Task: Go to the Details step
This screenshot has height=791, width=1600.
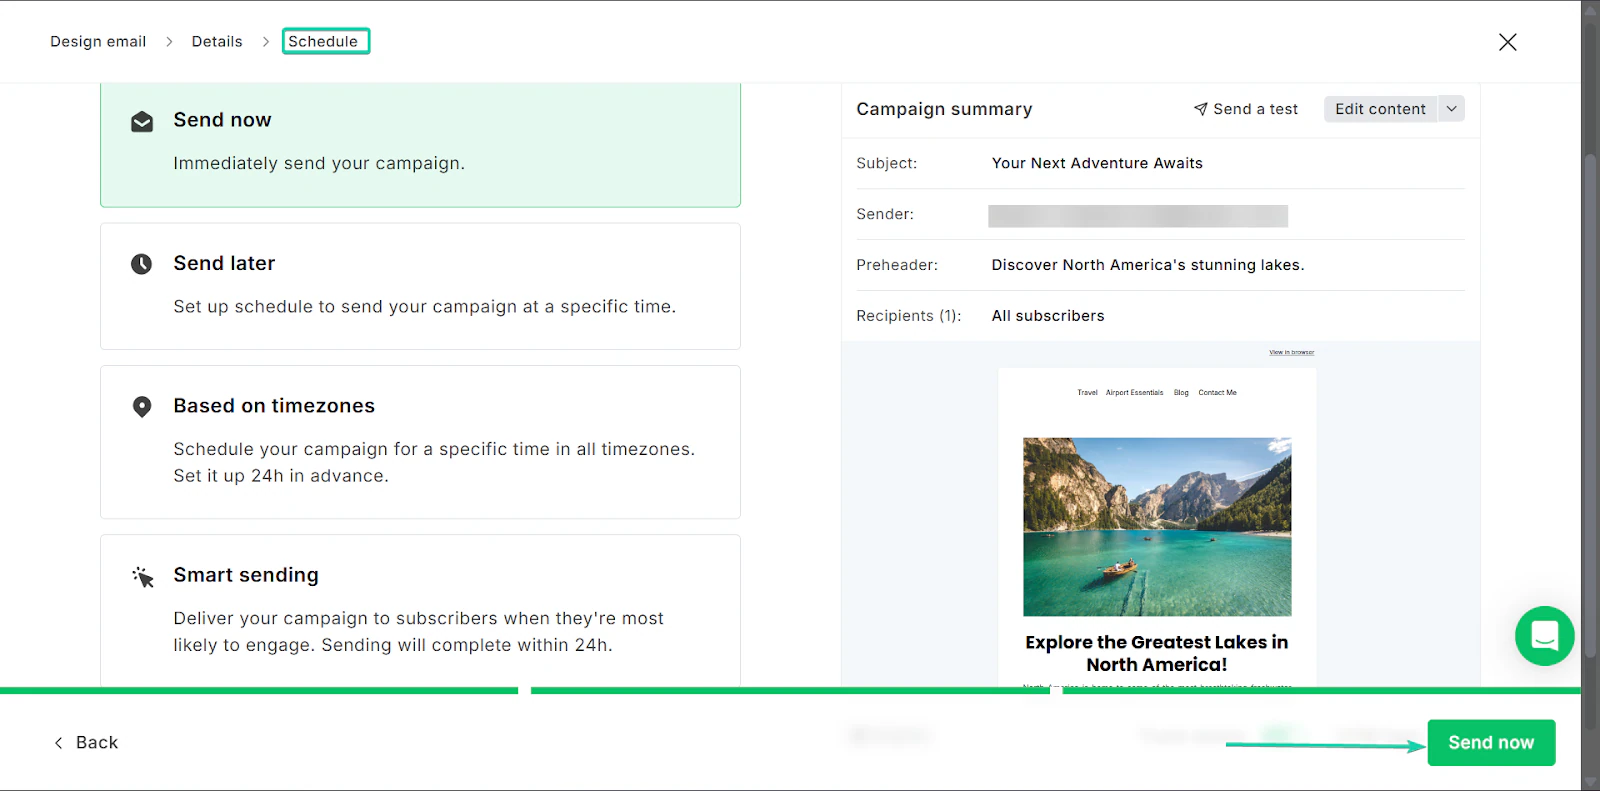Action: coord(217,41)
